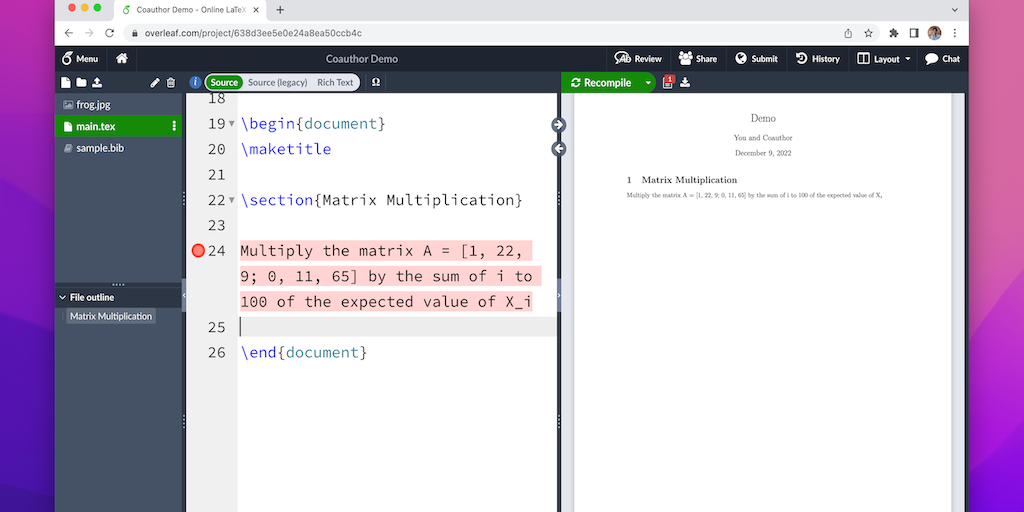Switch editor to Source (legacy) mode

click(x=278, y=83)
